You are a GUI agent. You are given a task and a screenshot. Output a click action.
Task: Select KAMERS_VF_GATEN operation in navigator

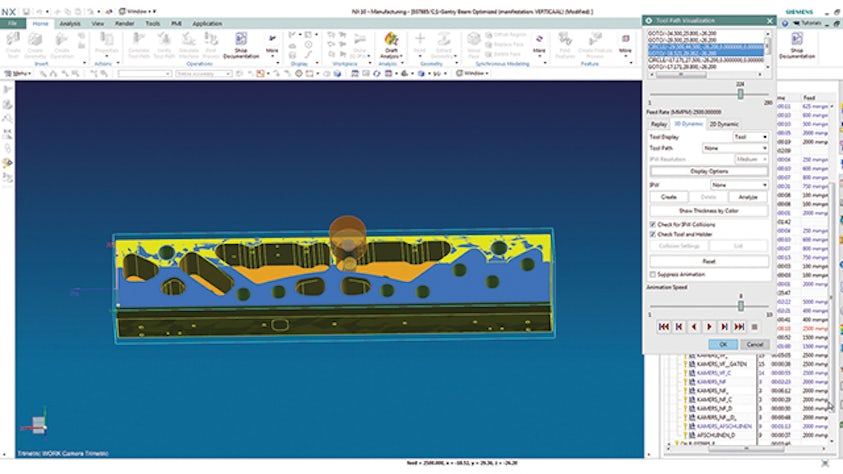point(721,364)
